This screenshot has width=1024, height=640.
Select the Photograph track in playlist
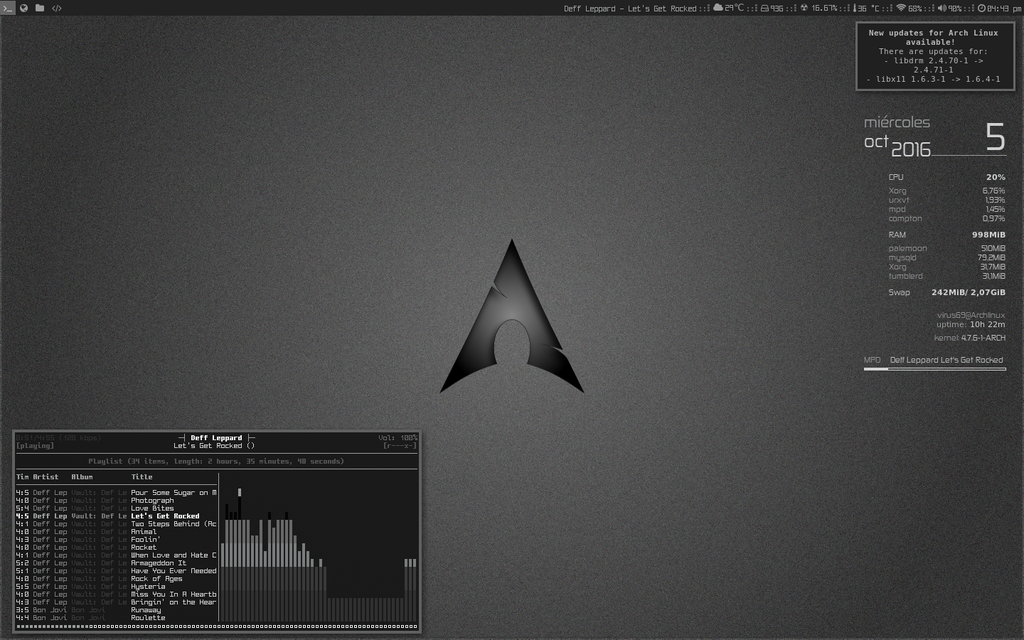click(x=116, y=500)
